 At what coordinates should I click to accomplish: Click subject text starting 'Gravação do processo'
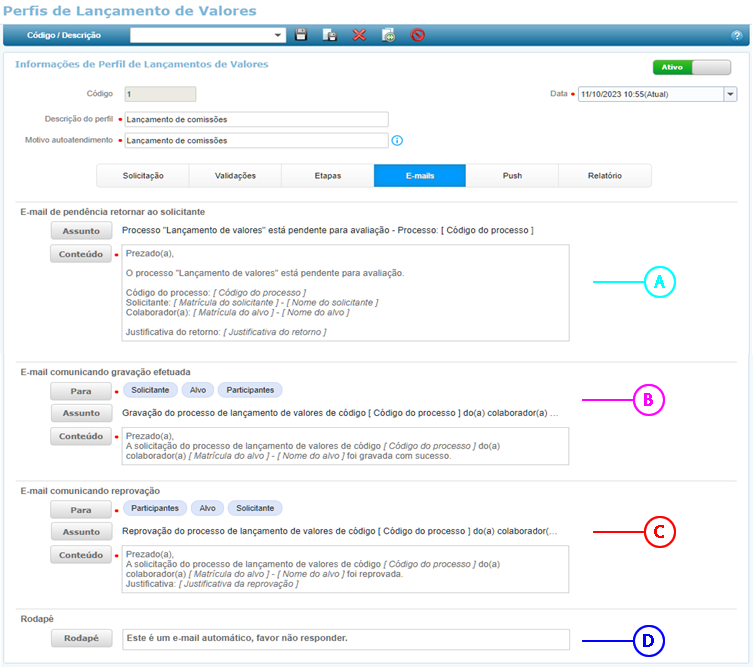[x=340, y=413]
